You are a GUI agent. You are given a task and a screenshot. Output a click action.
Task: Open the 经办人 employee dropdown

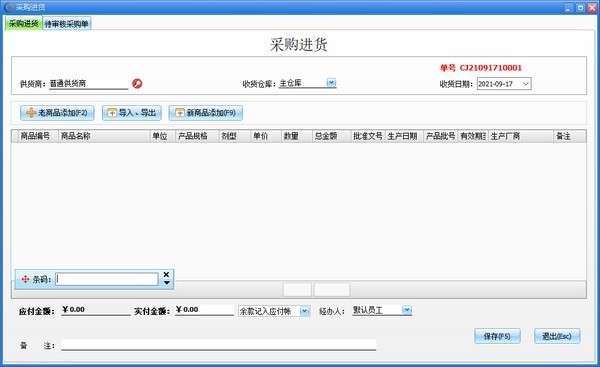click(x=407, y=310)
